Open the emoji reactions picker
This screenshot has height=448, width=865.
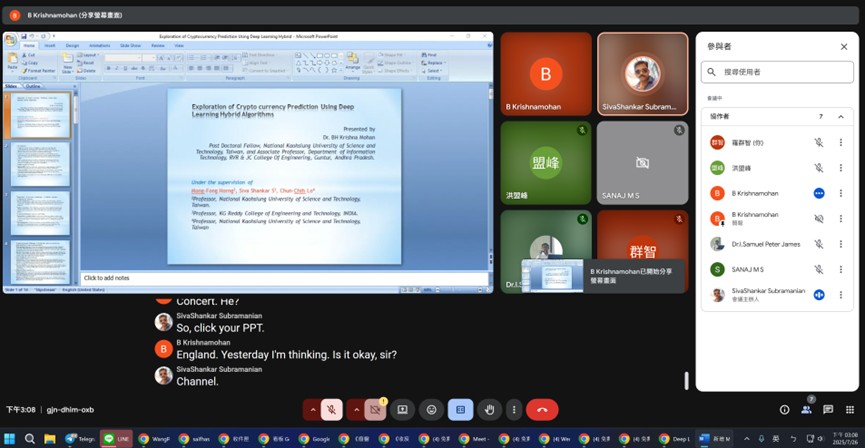(431, 409)
